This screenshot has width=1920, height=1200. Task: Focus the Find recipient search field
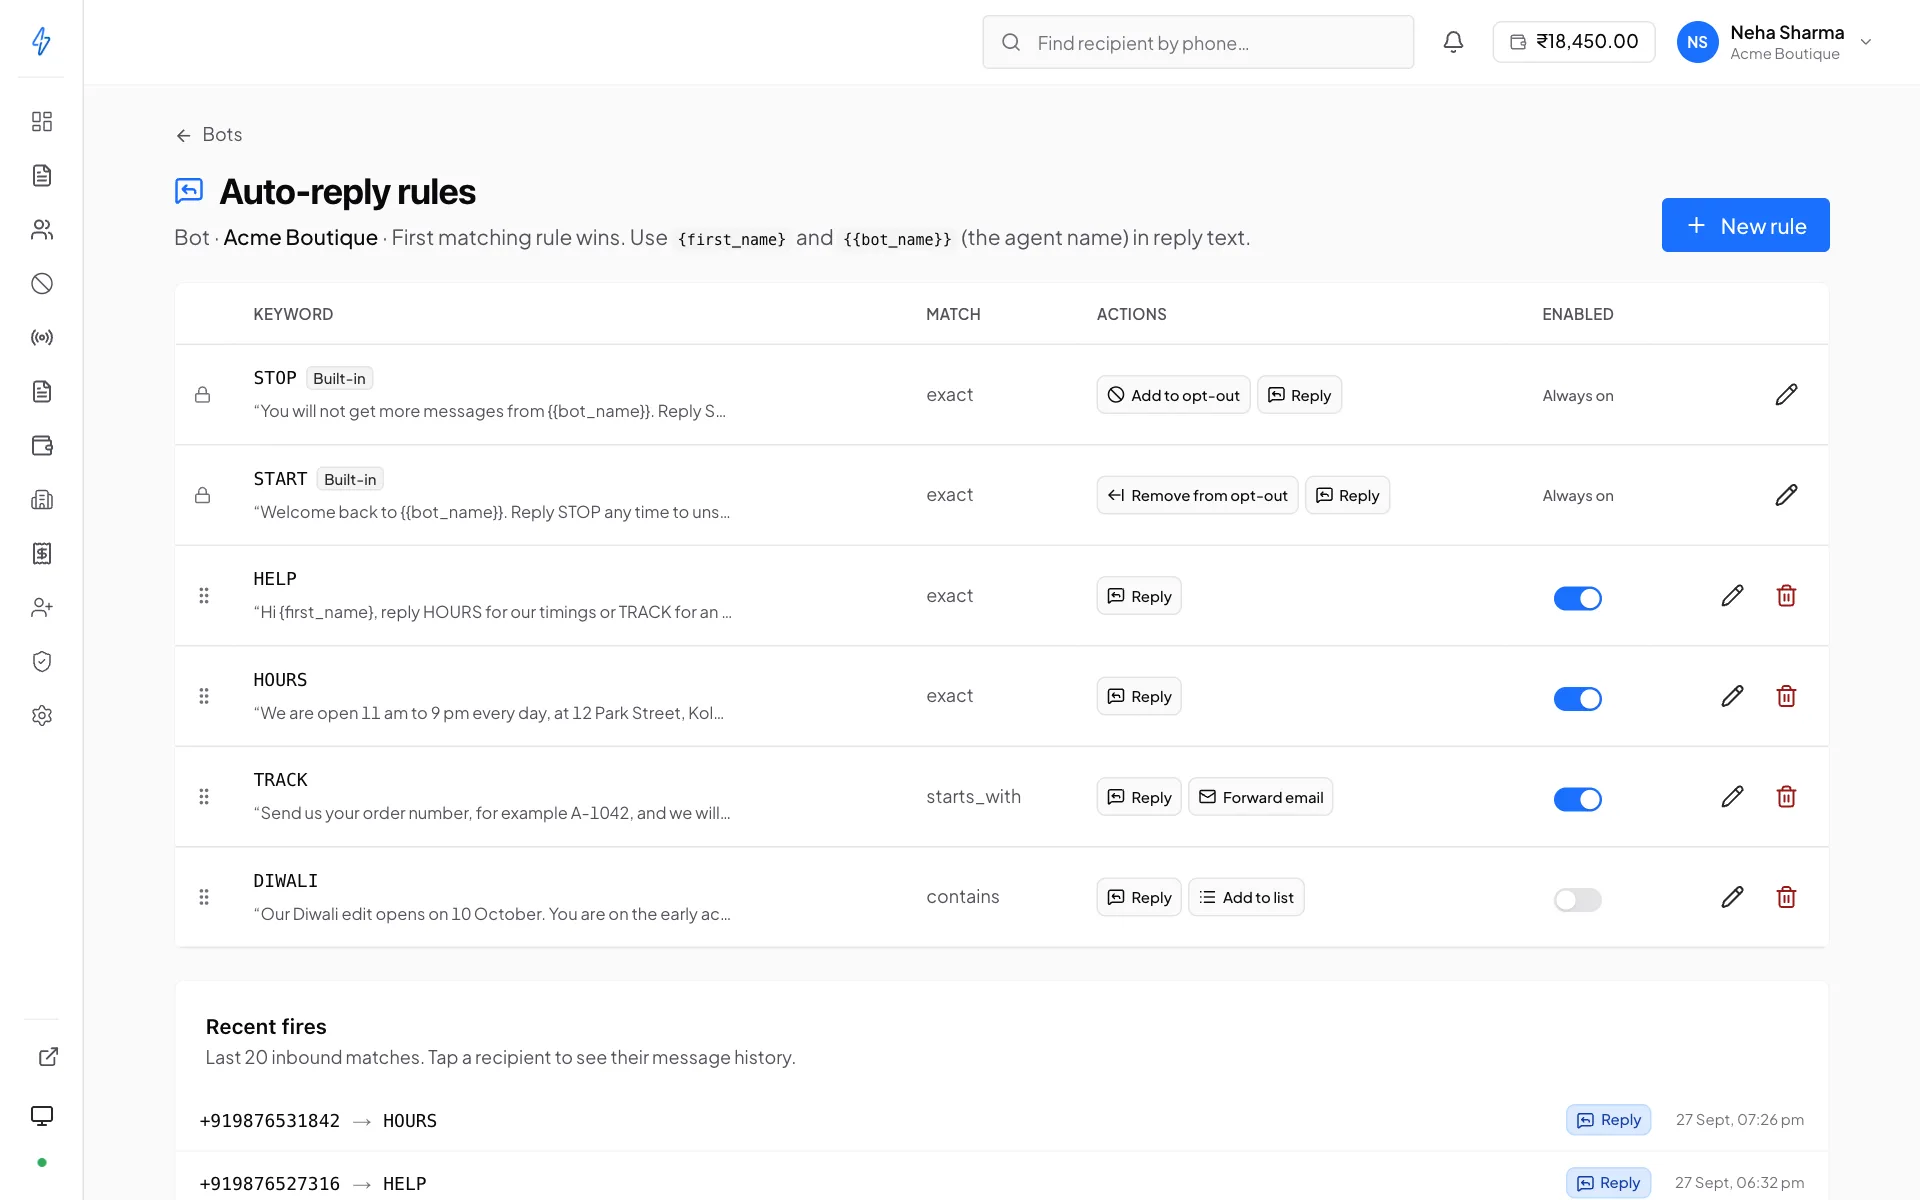tap(1198, 42)
